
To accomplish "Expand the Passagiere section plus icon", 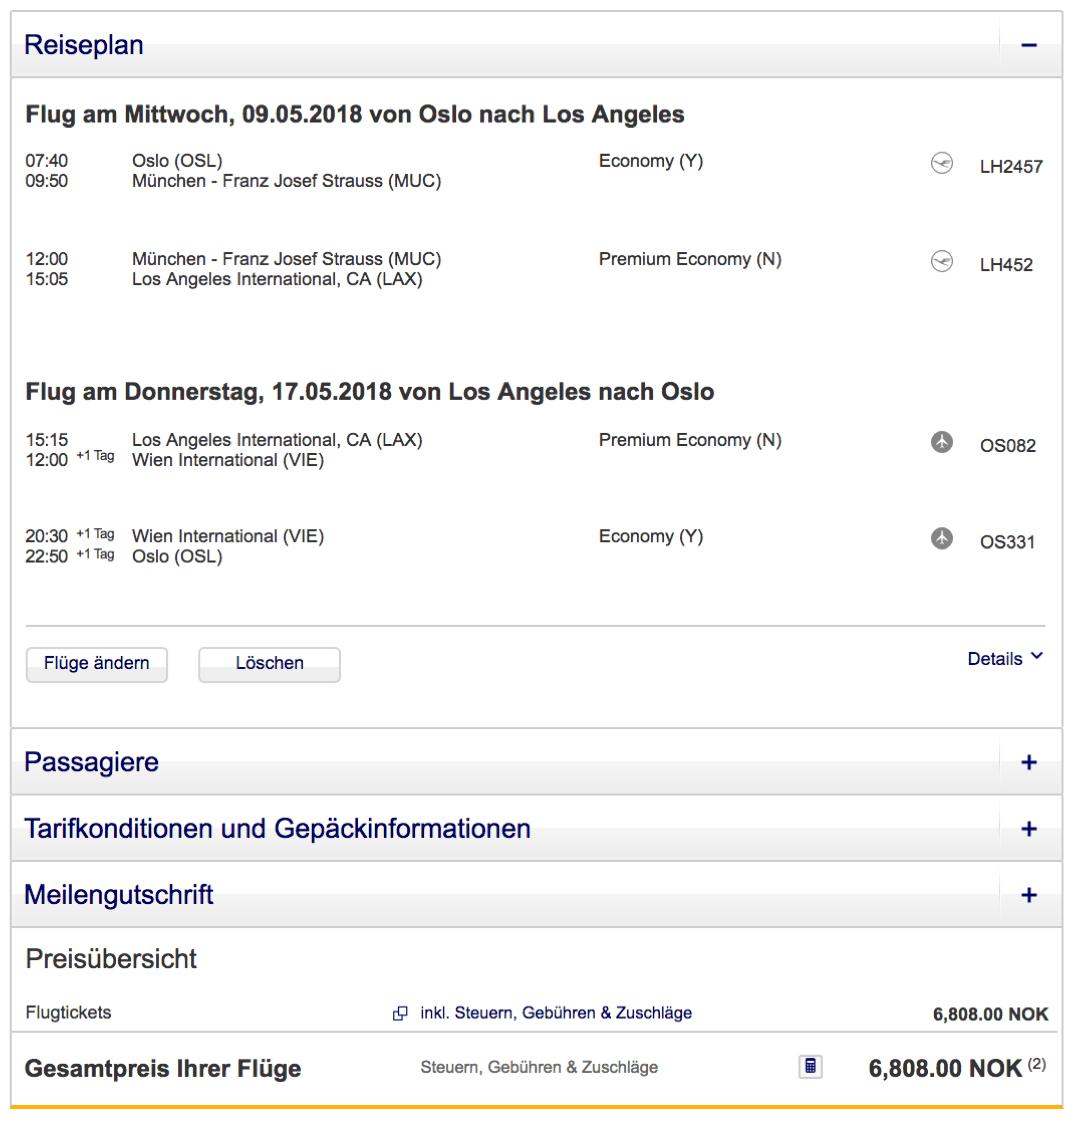I will tap(1029, 762).
